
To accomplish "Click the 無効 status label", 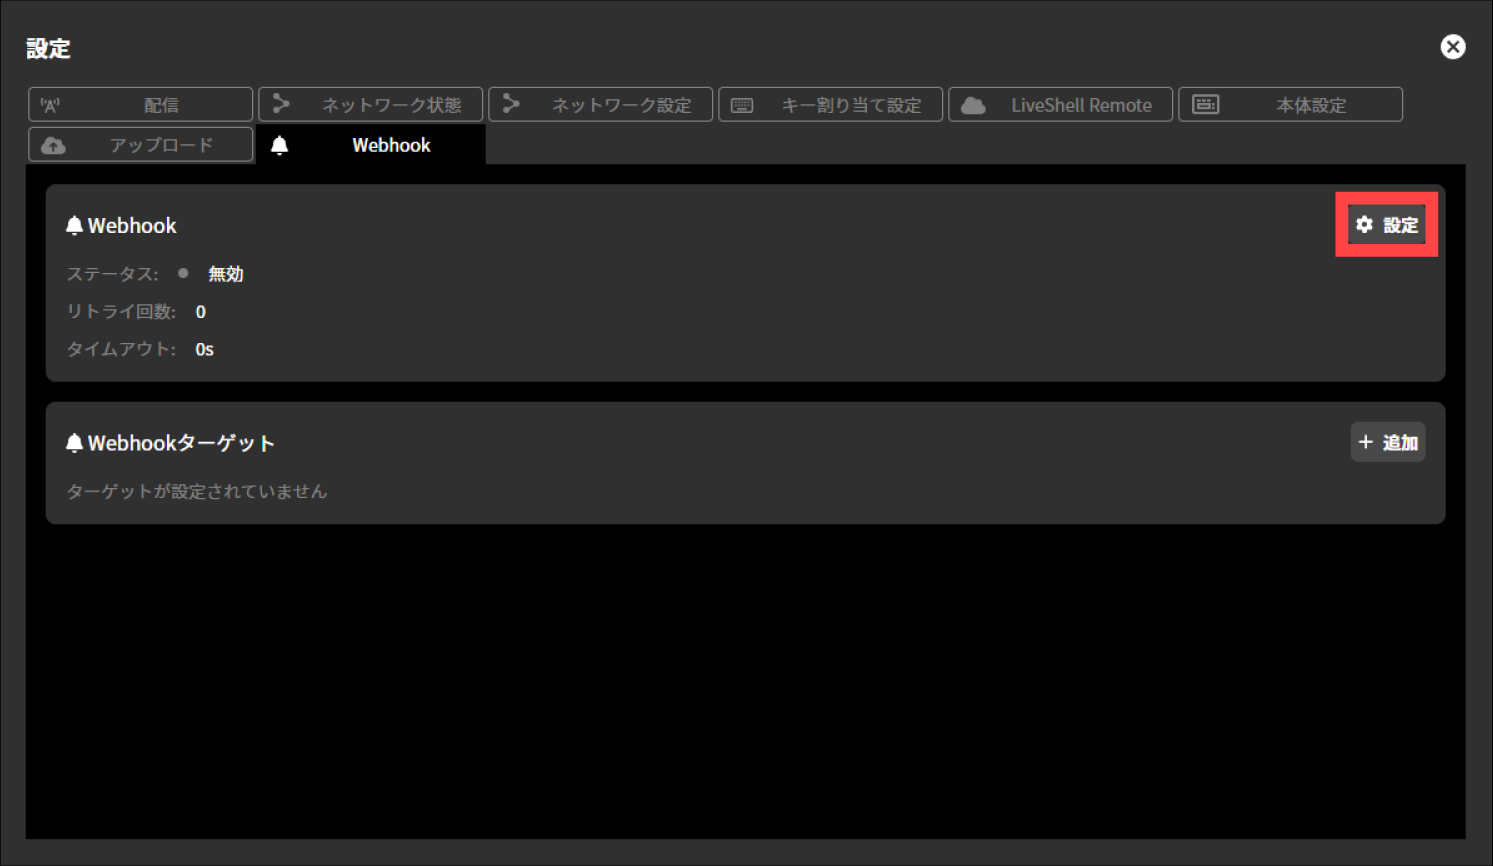I will [x=225, y=273].
